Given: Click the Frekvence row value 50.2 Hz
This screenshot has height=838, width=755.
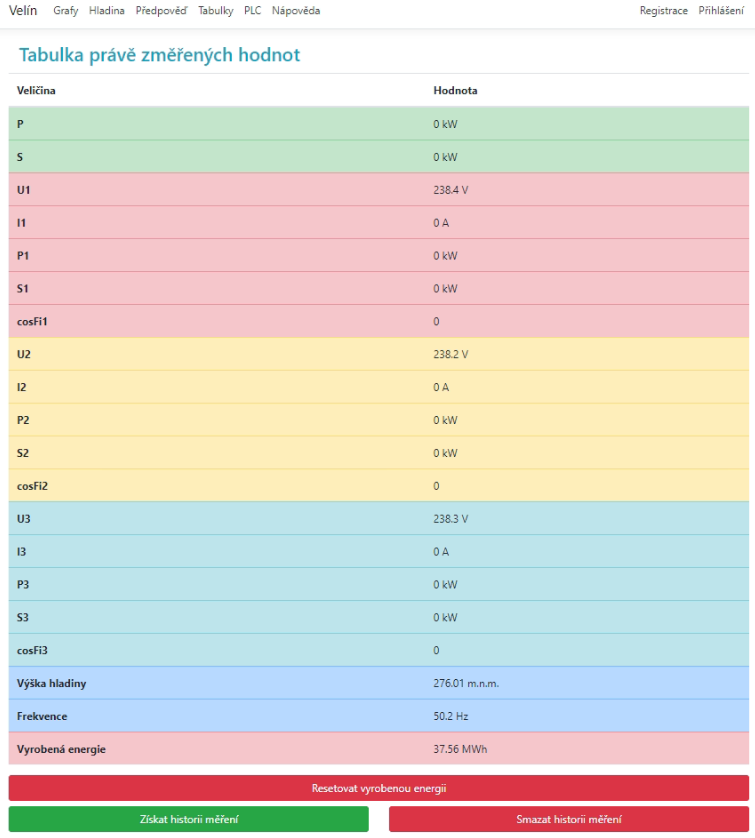Looking at the screenshot, I should coord(451,717).
